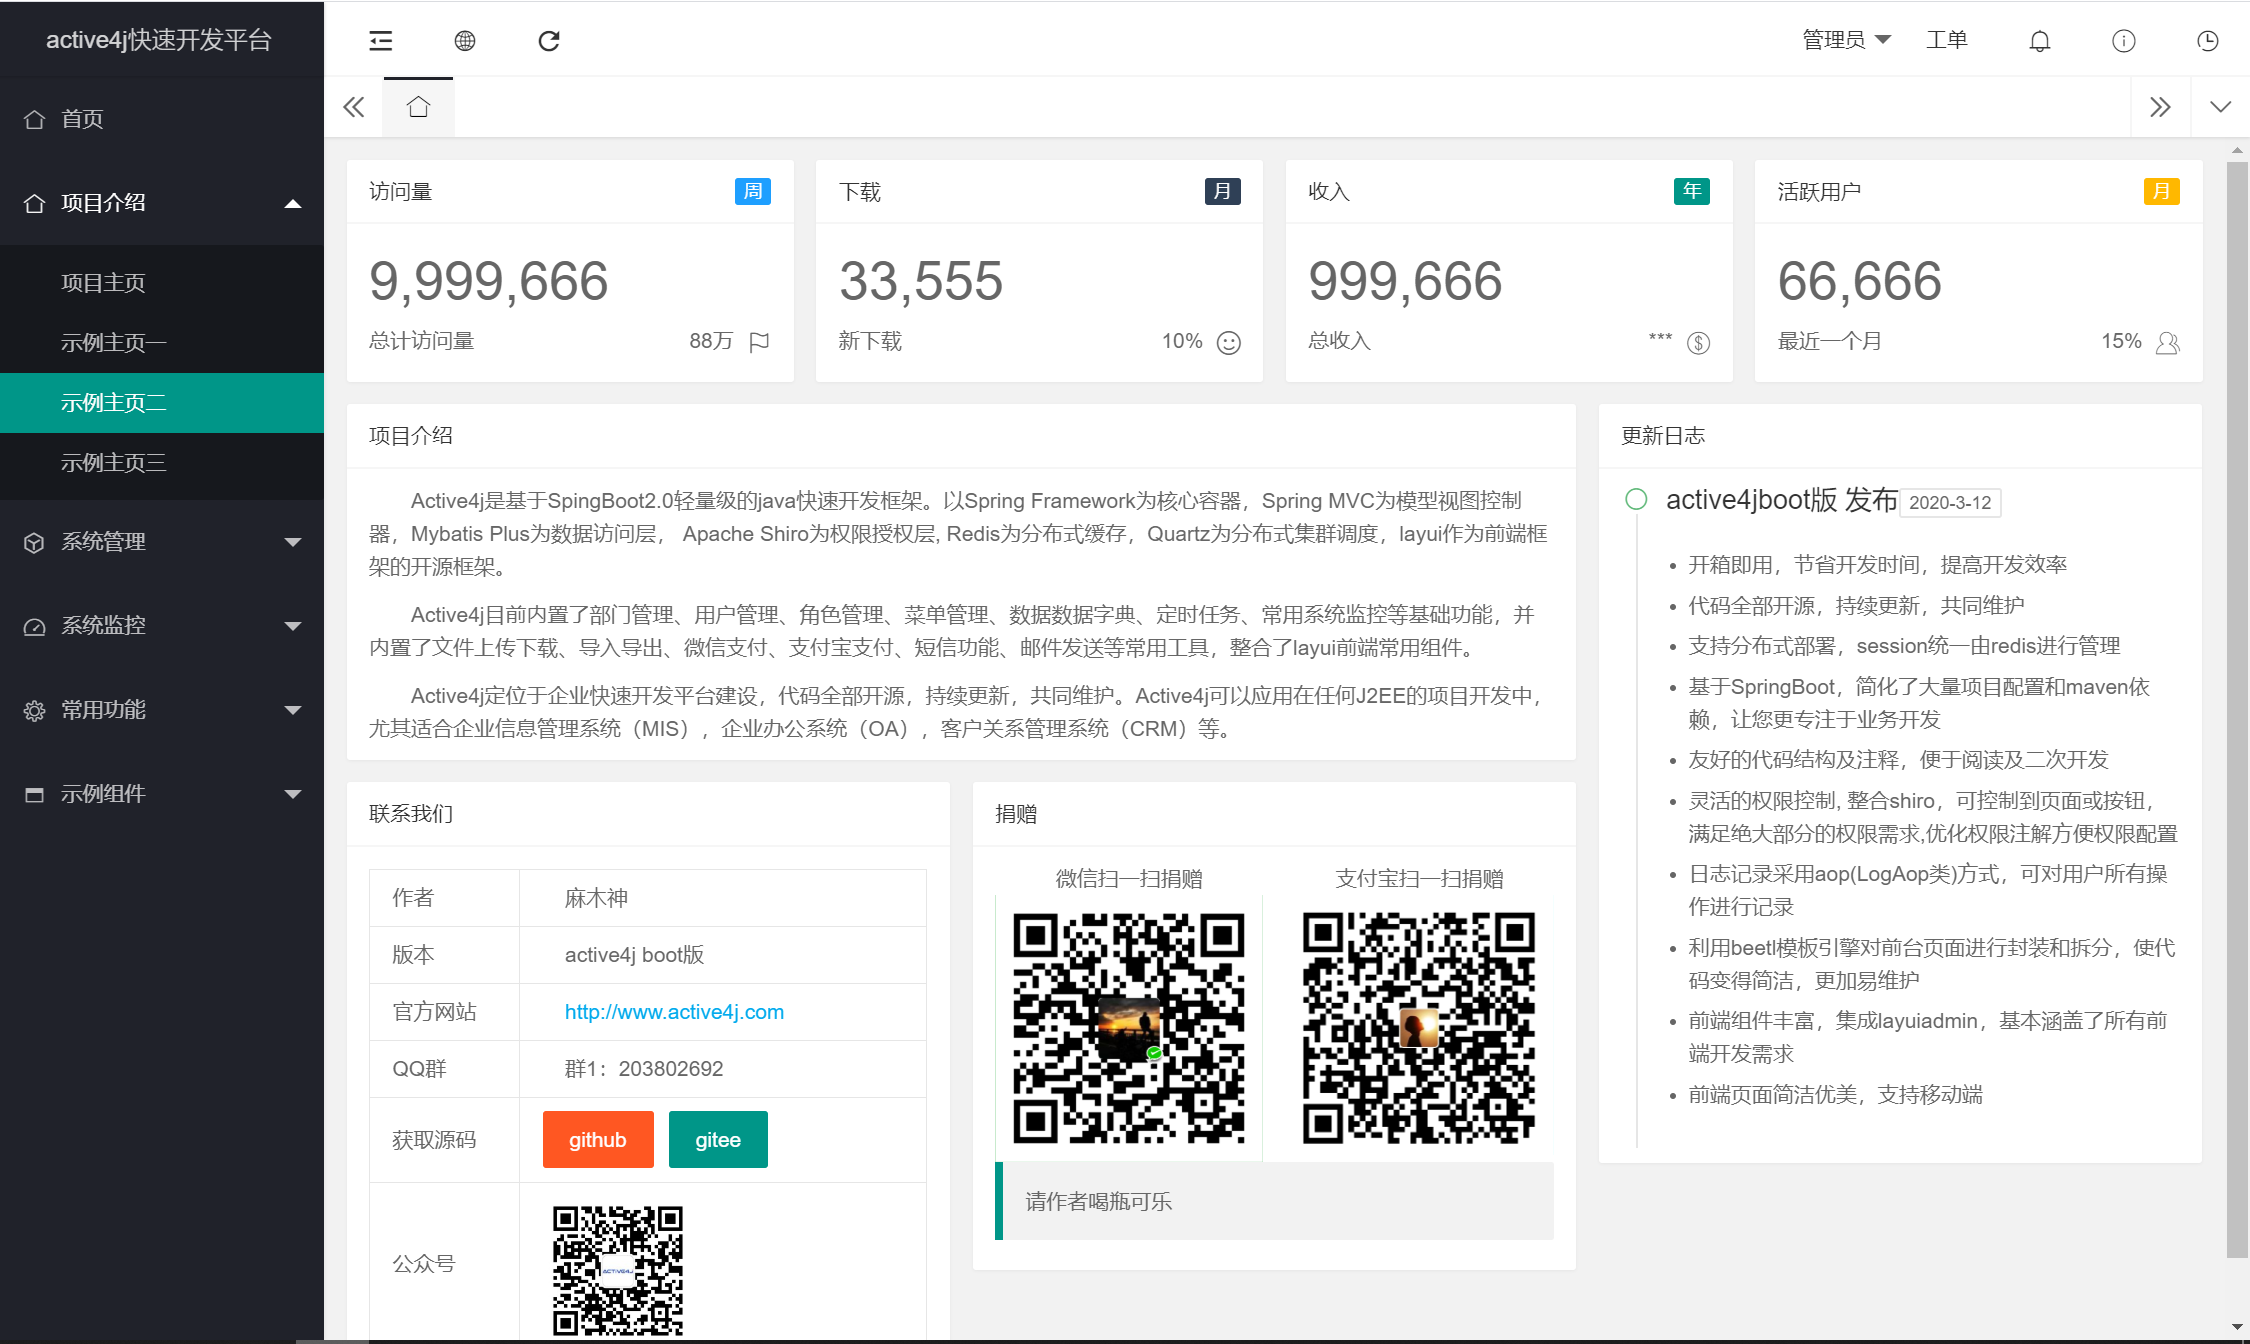Click the green gitee button
Image resolution: width=2250 pixels, height=1344 pixels.
[x=717, y=1140]
